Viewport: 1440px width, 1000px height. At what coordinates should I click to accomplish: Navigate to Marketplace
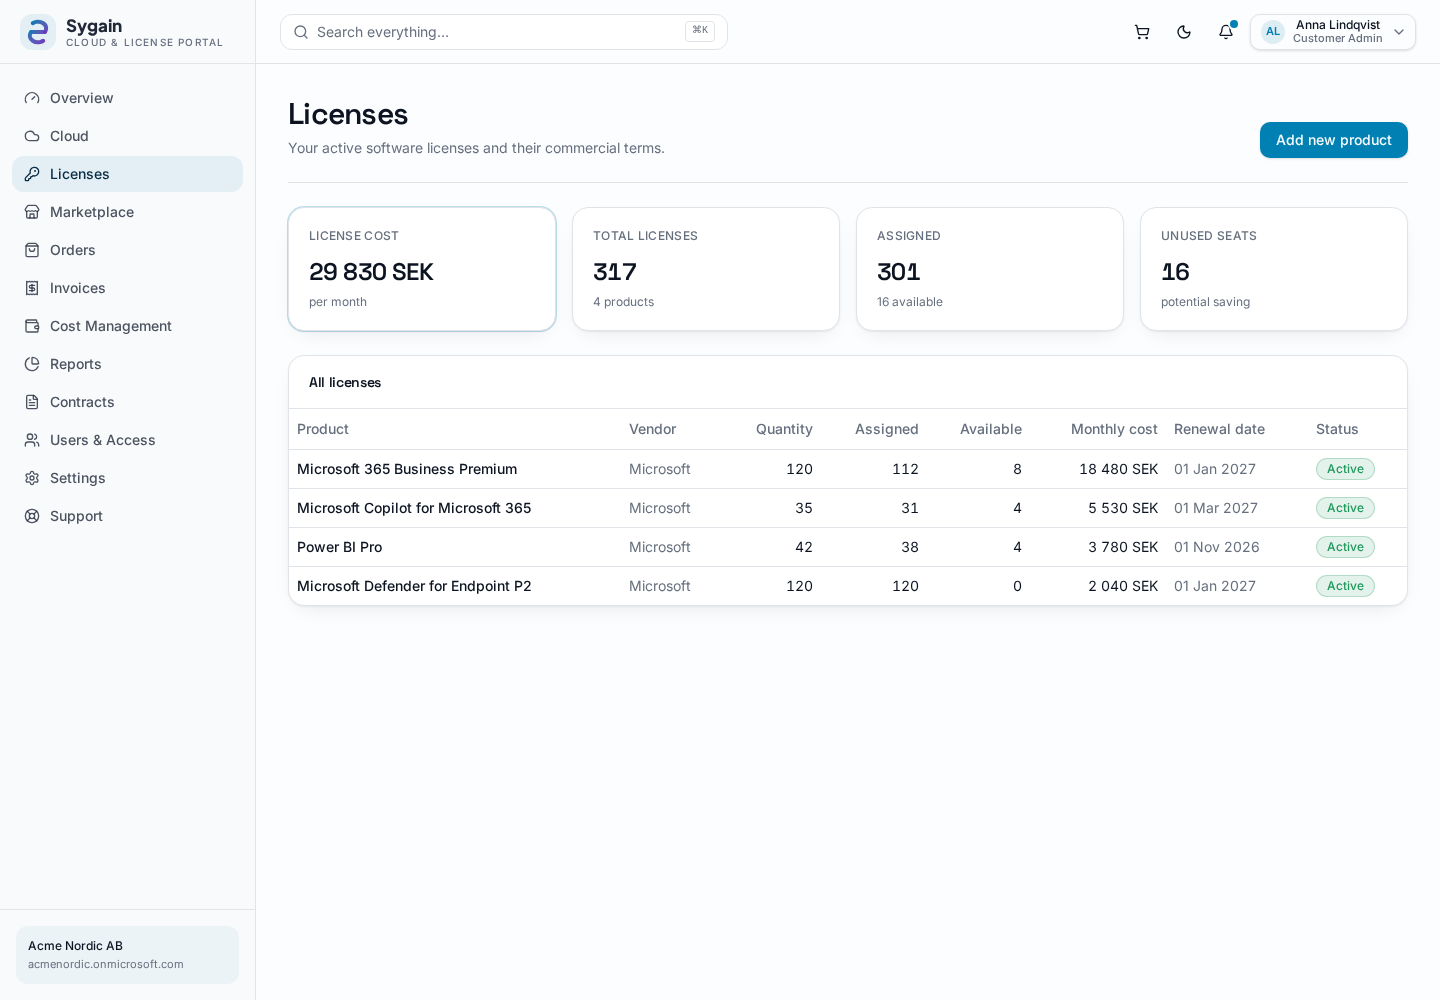[127, 212]
